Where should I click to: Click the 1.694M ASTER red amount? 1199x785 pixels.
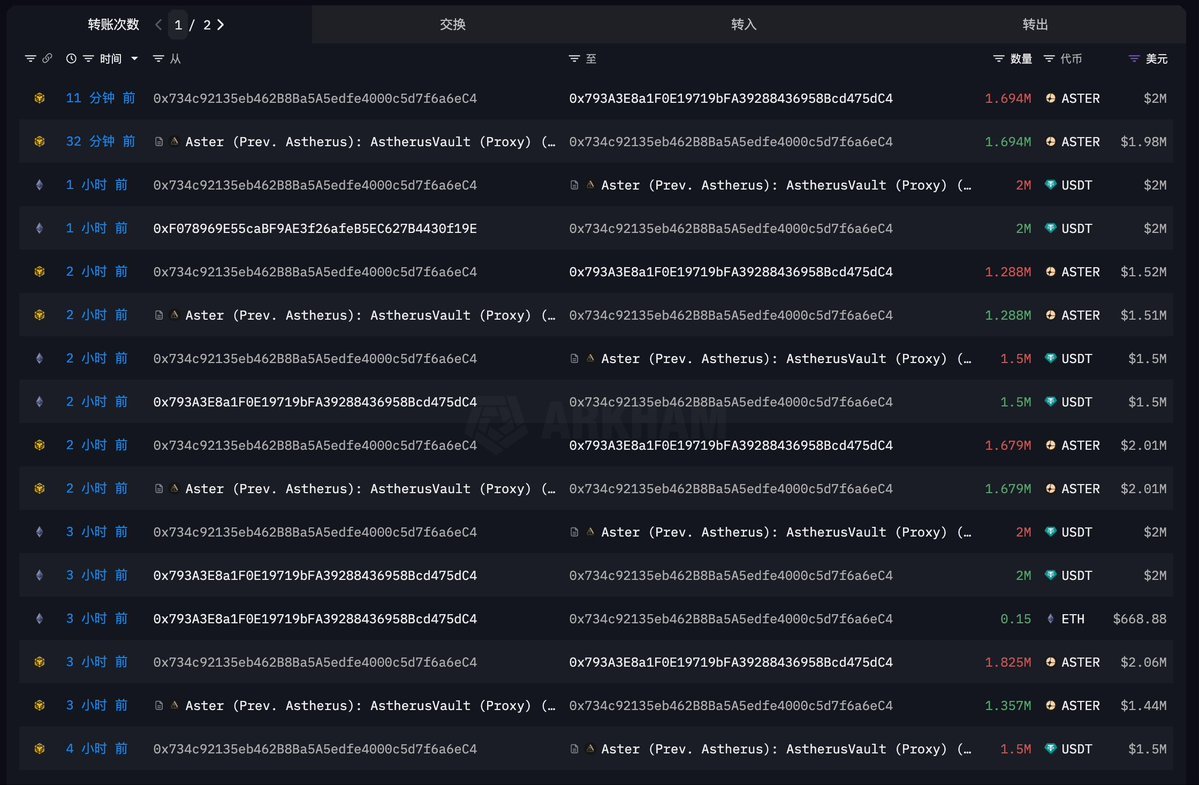click(1008, 99)
